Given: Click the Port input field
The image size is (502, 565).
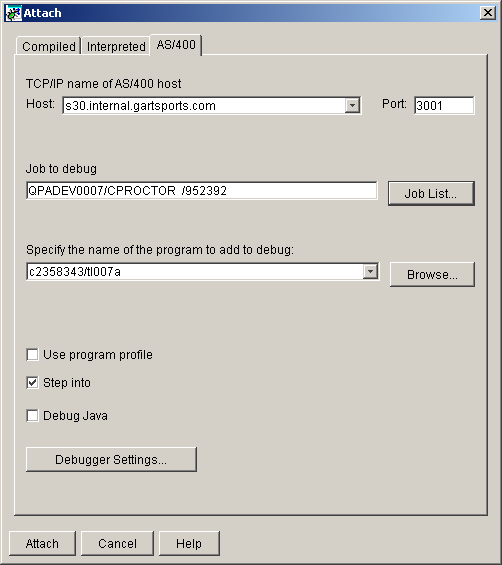Looking at the screenshot, I should tap(444, 105).
